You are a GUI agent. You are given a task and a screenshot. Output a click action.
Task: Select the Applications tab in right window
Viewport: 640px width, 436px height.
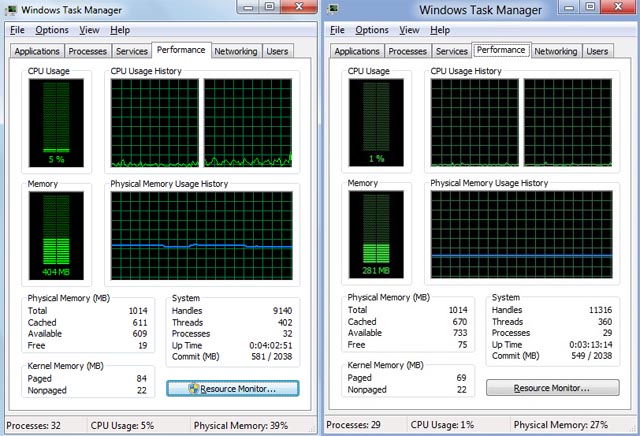click(357, 51)
